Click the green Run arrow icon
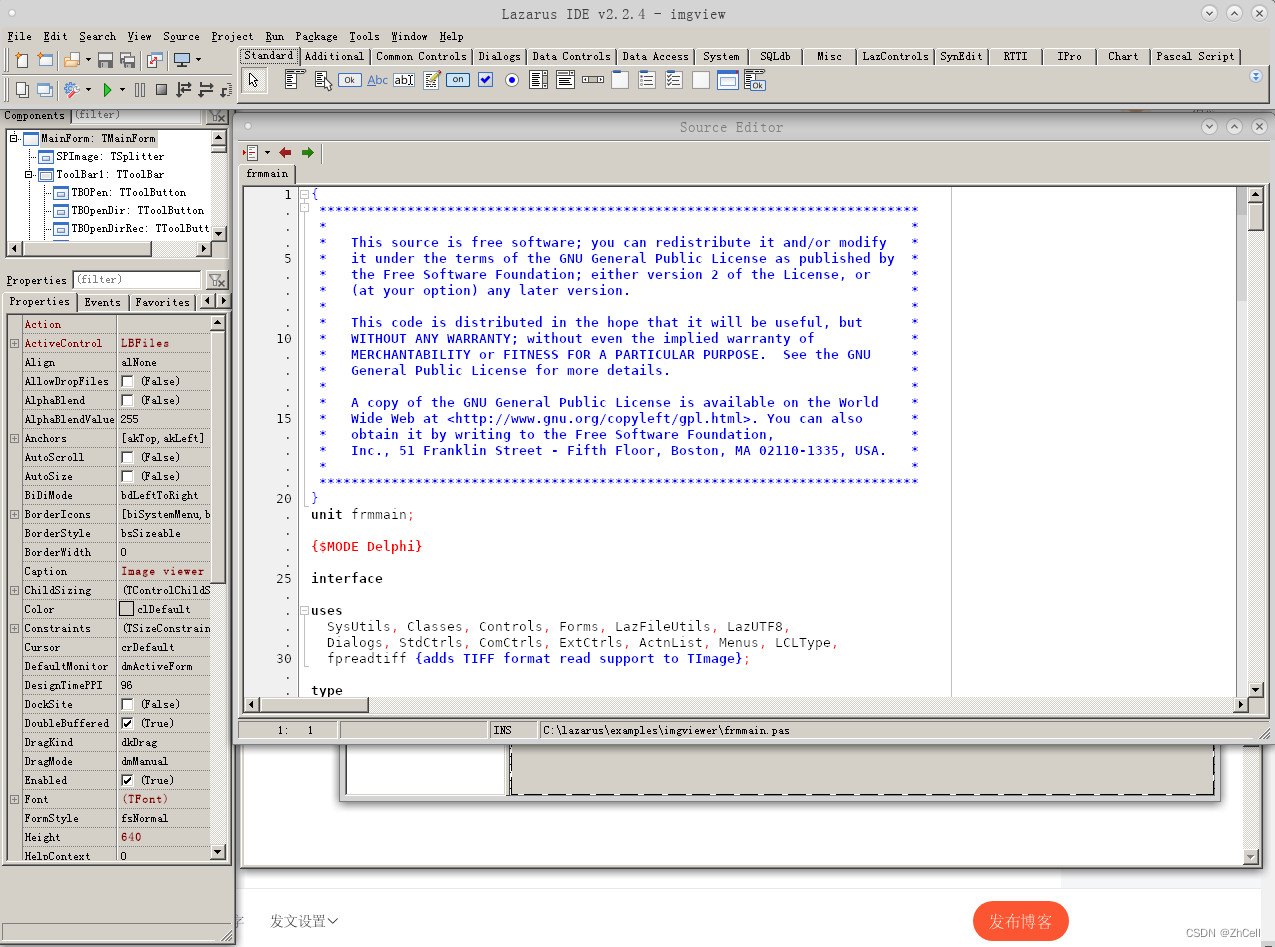The height and width of the screenshot is (947, 1275). click(107, 90)
